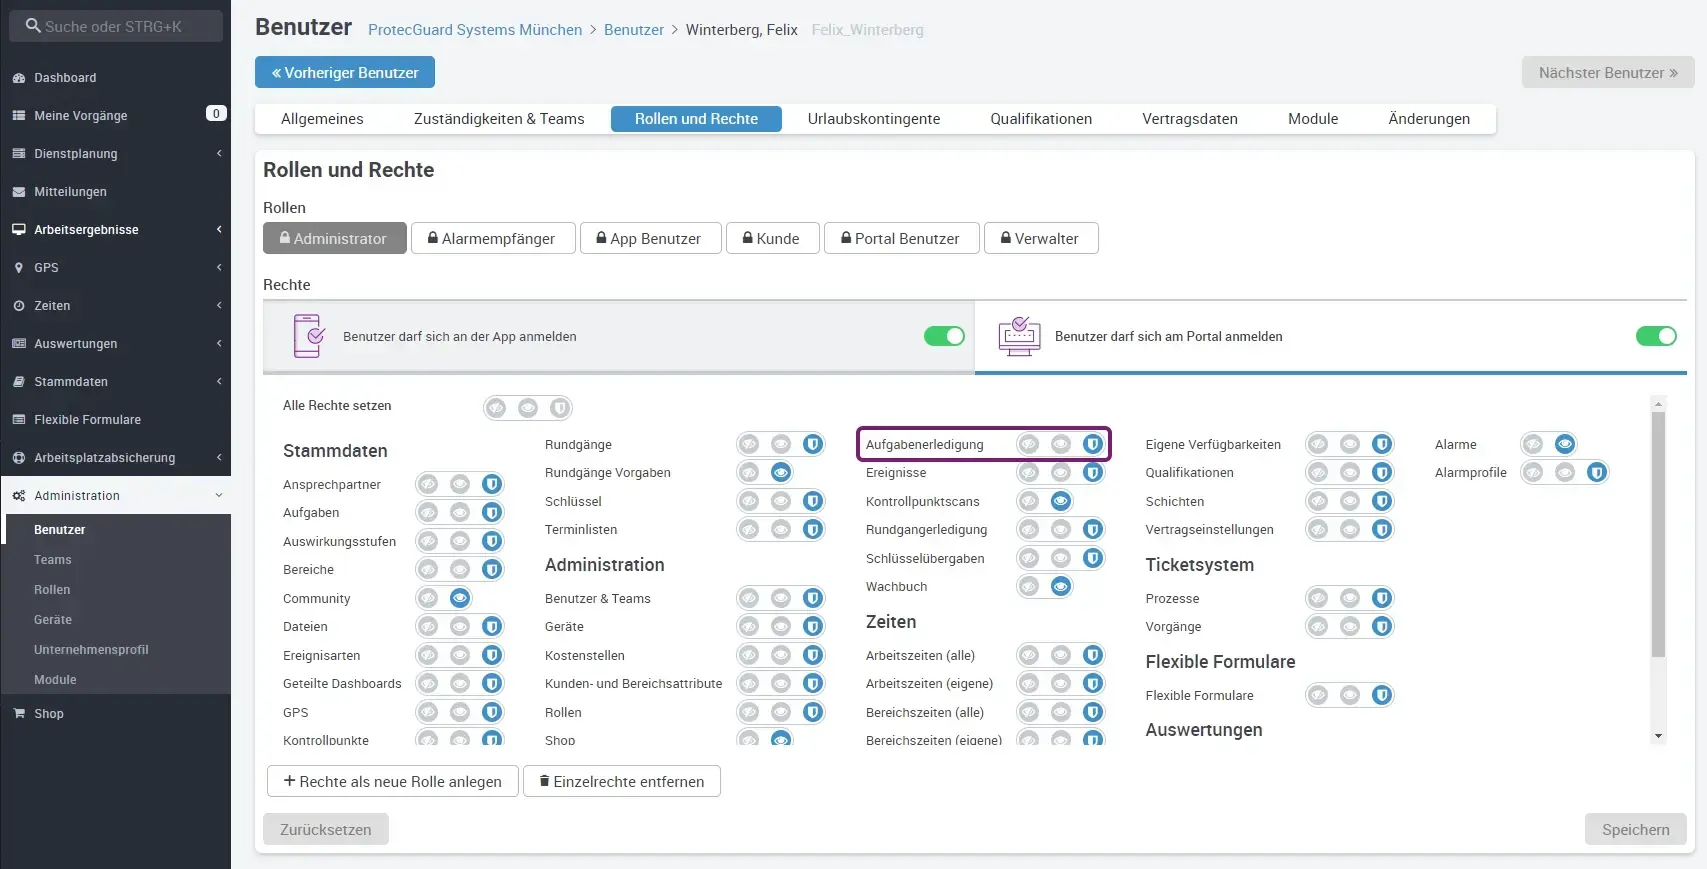
Task: Select the Alarmempfänger role
Action: 493,239
